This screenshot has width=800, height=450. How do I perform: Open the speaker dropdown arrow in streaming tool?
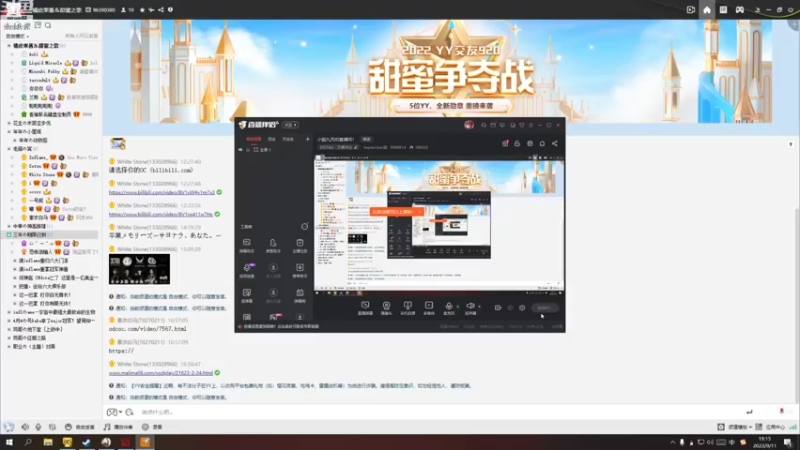479,306
